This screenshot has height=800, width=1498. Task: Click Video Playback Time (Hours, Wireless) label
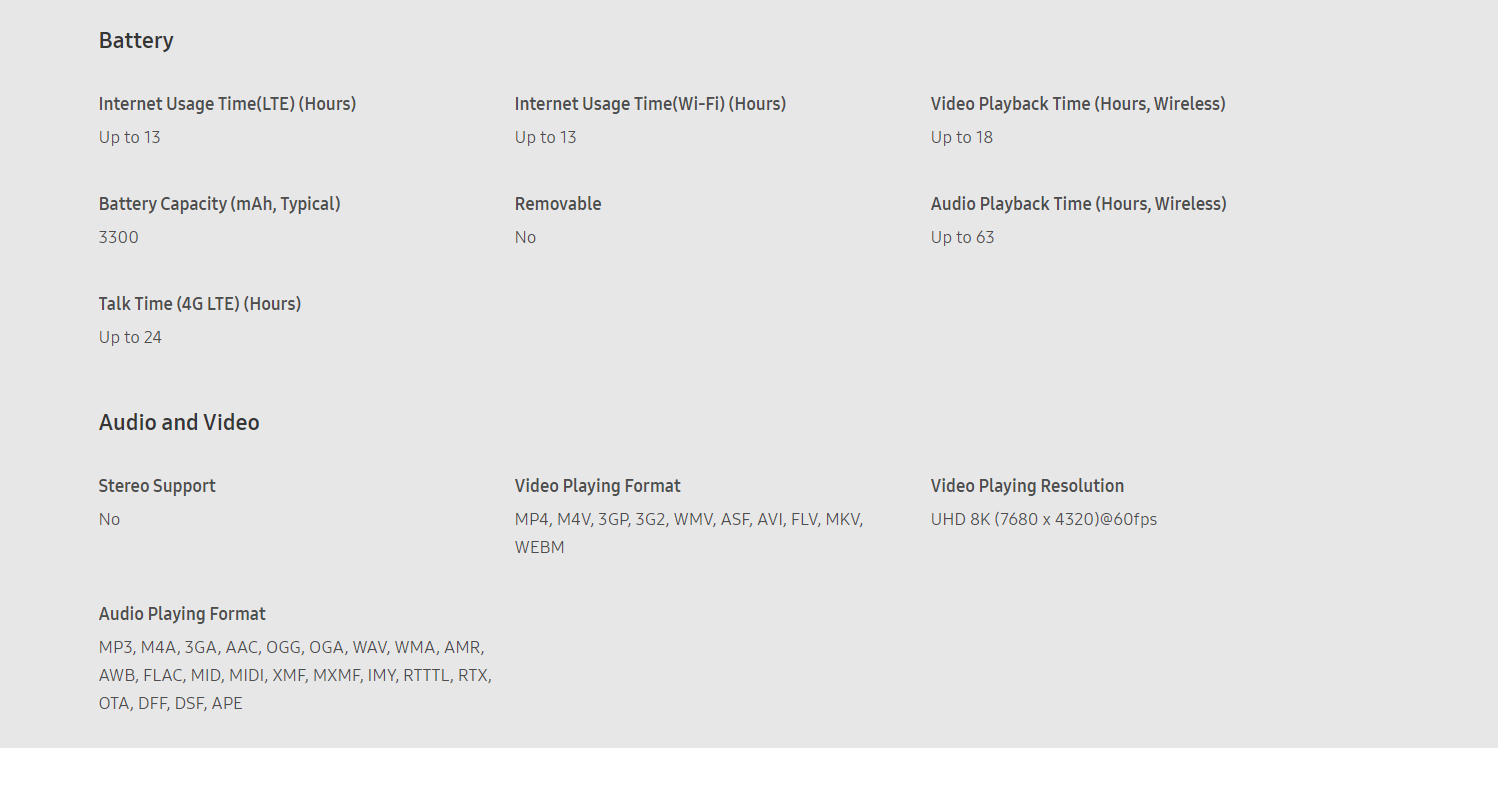point(1078,104)
